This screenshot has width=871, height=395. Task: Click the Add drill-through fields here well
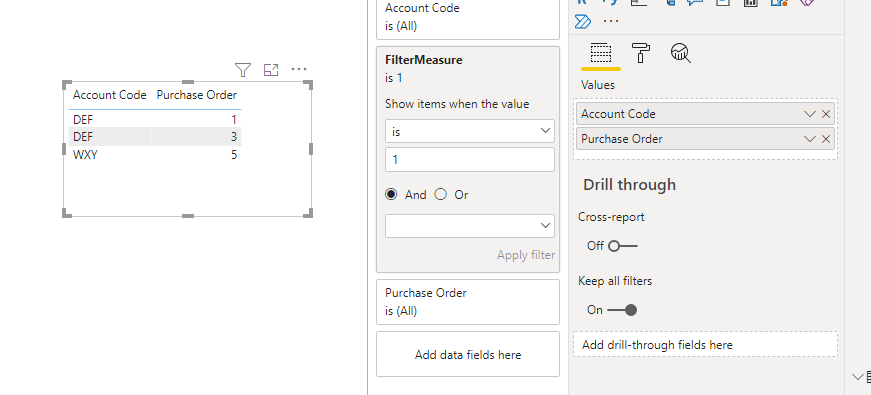705,344
